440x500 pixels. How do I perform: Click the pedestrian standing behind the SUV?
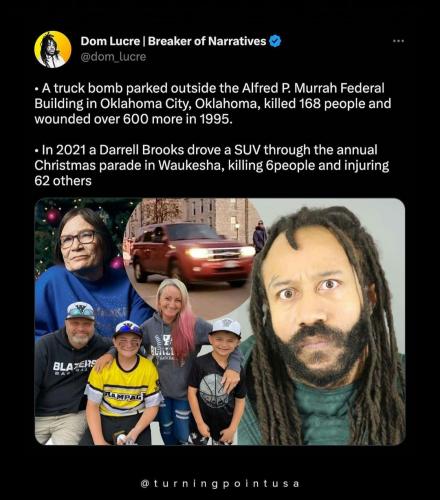pos(259,236)
